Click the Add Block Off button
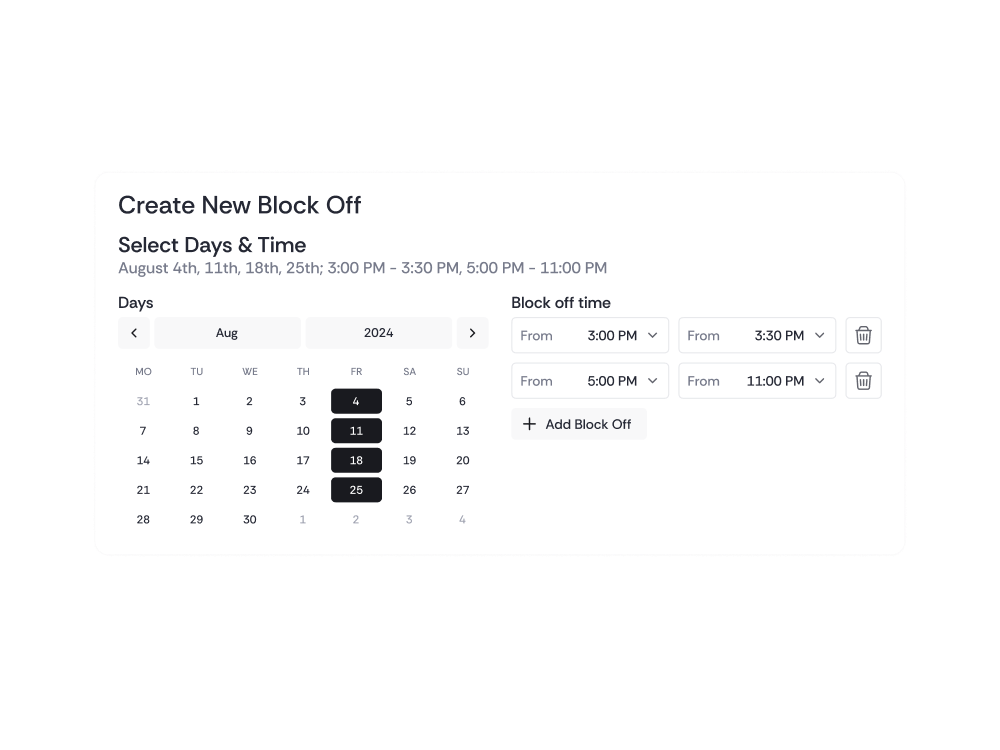This screenshot has width=1000, height=750. point(578,424)
